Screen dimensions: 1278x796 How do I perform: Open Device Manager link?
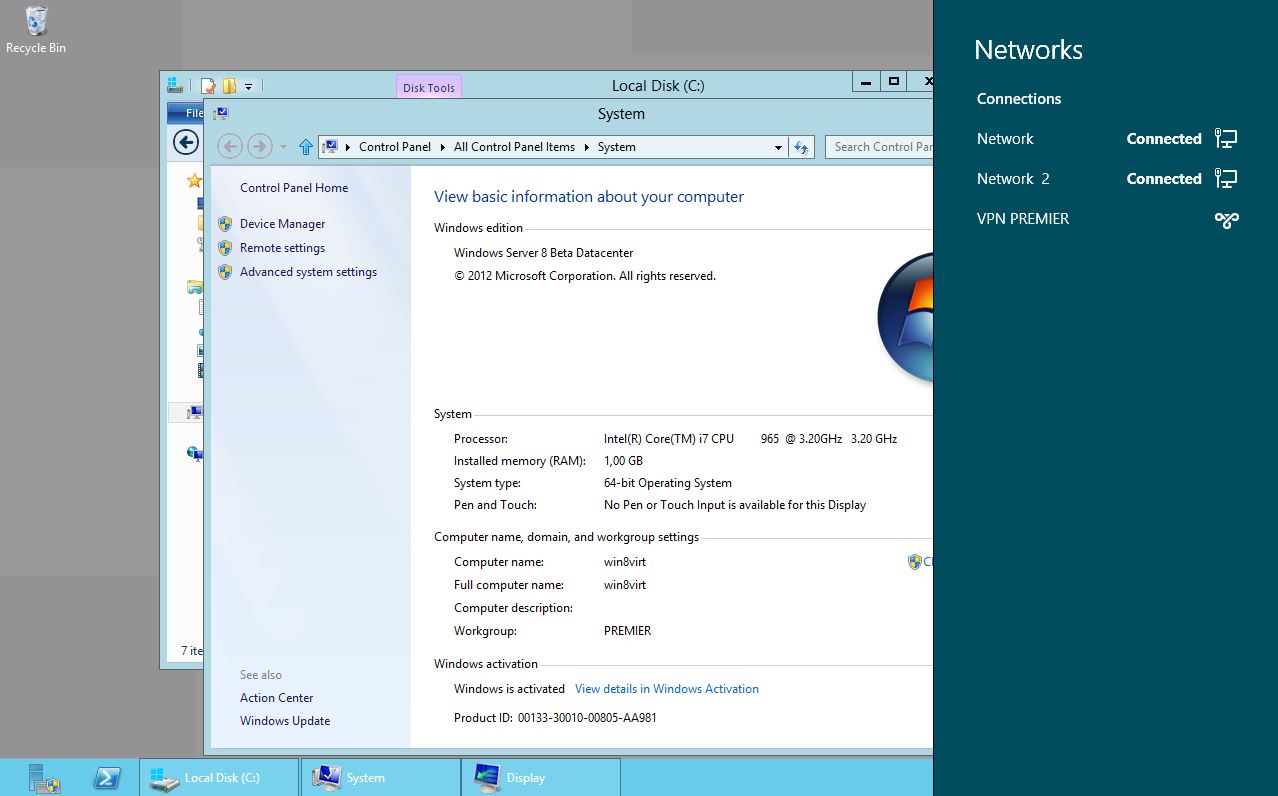coord(282,224)
